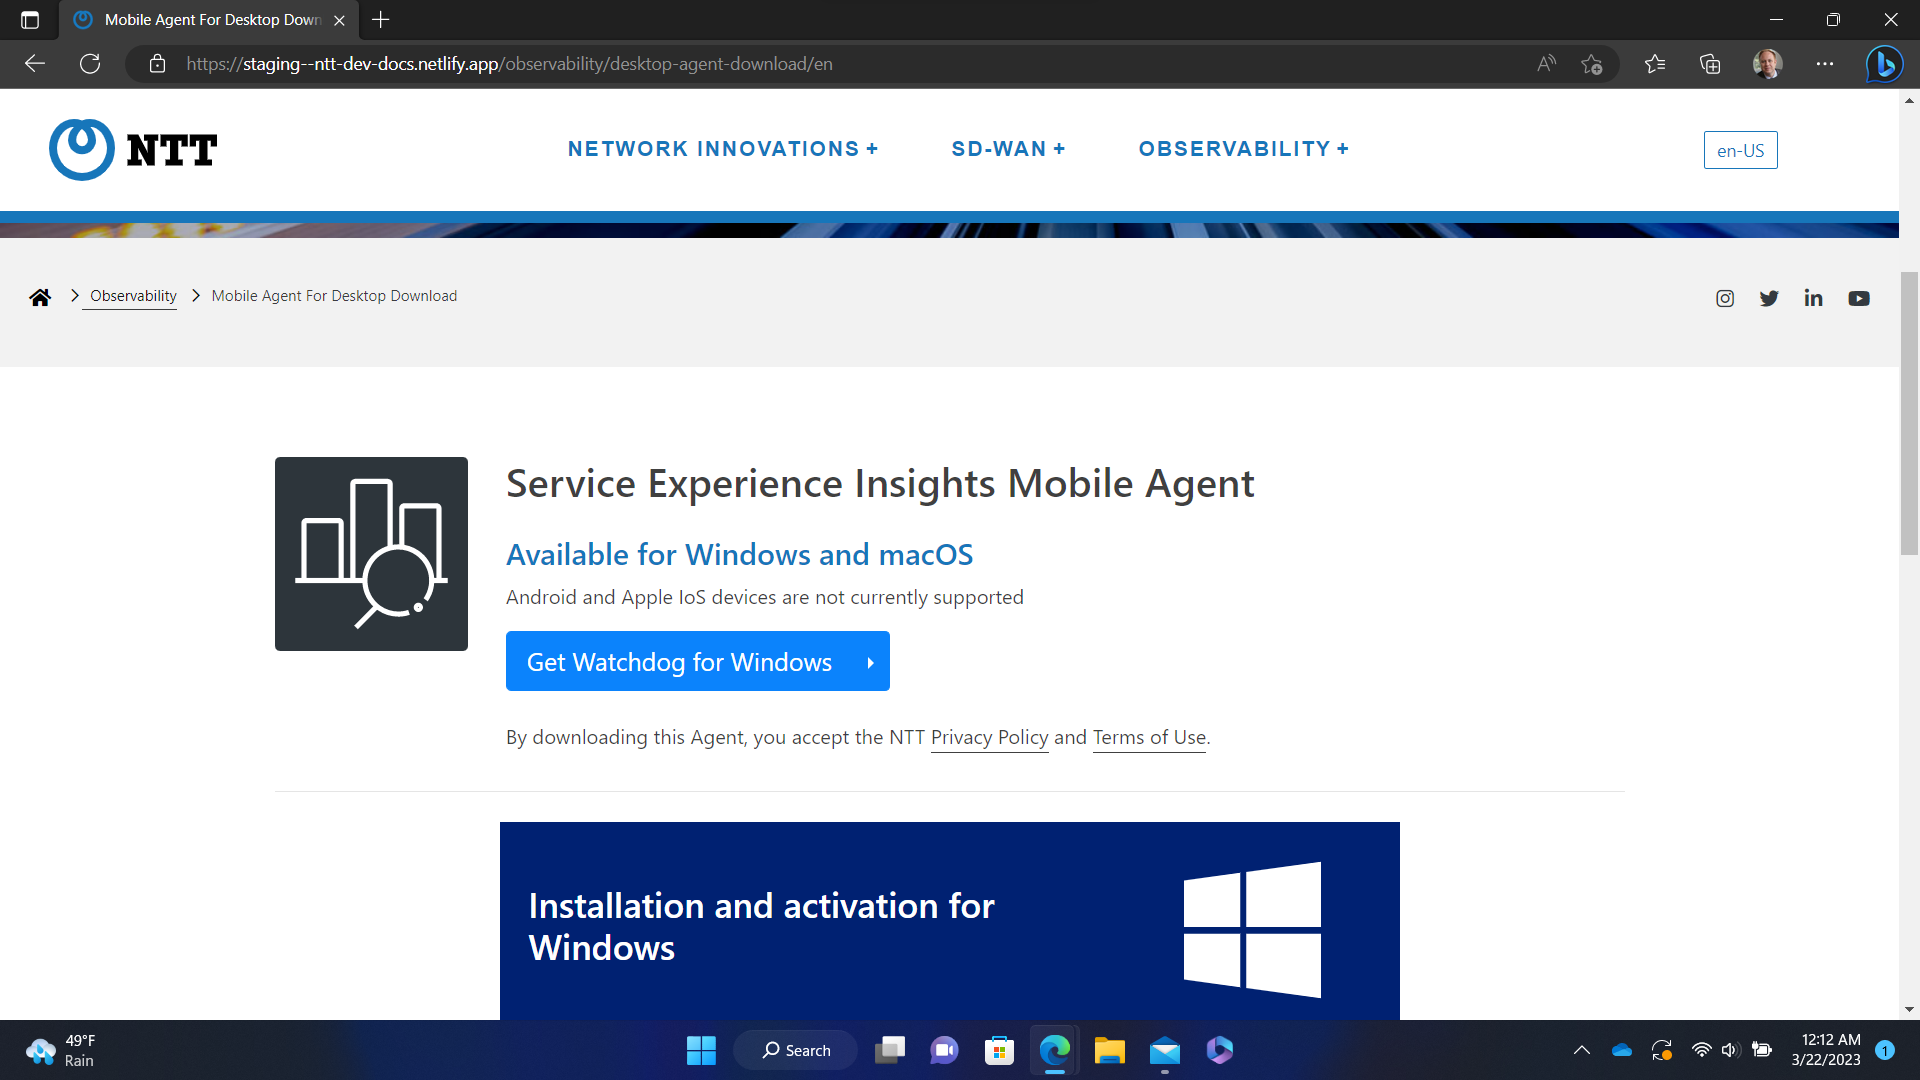
Task: Open Read aloud icon in address bar
Action: [x=1546, y=64]
